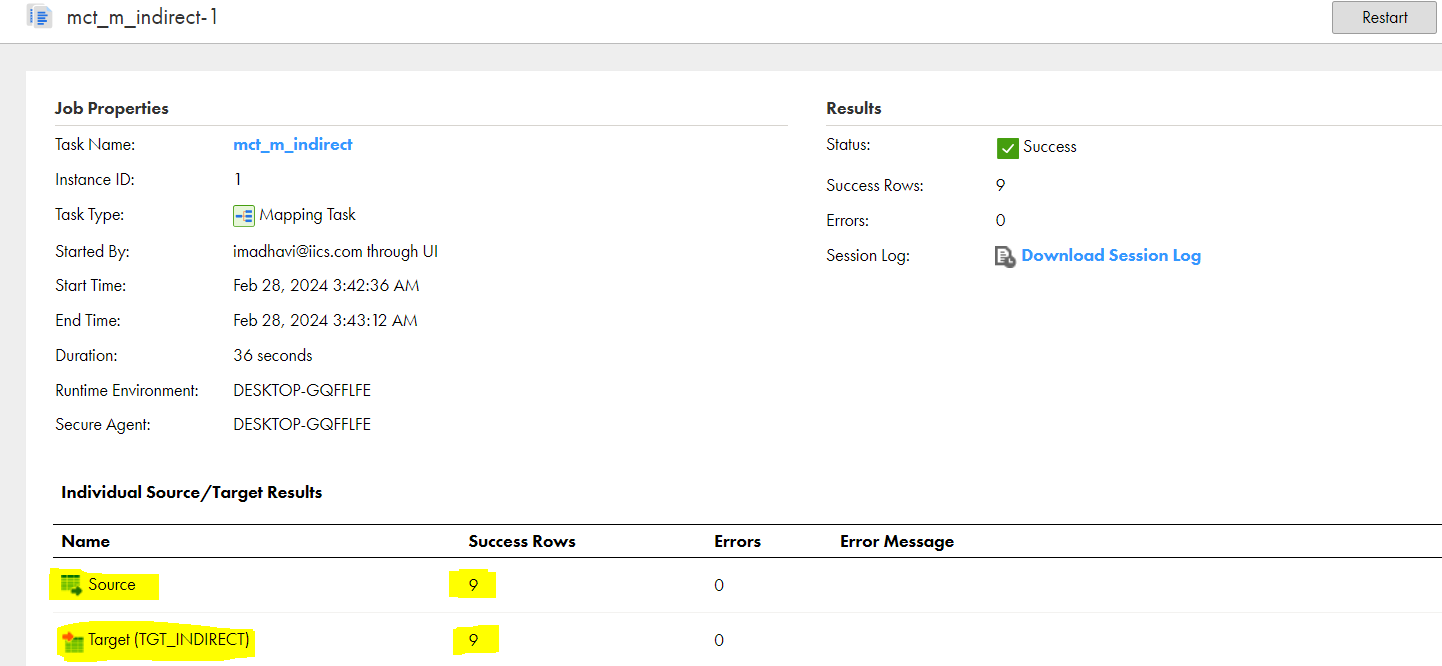Click the Instance ID label
The image size is (1442, 666).
95,179
